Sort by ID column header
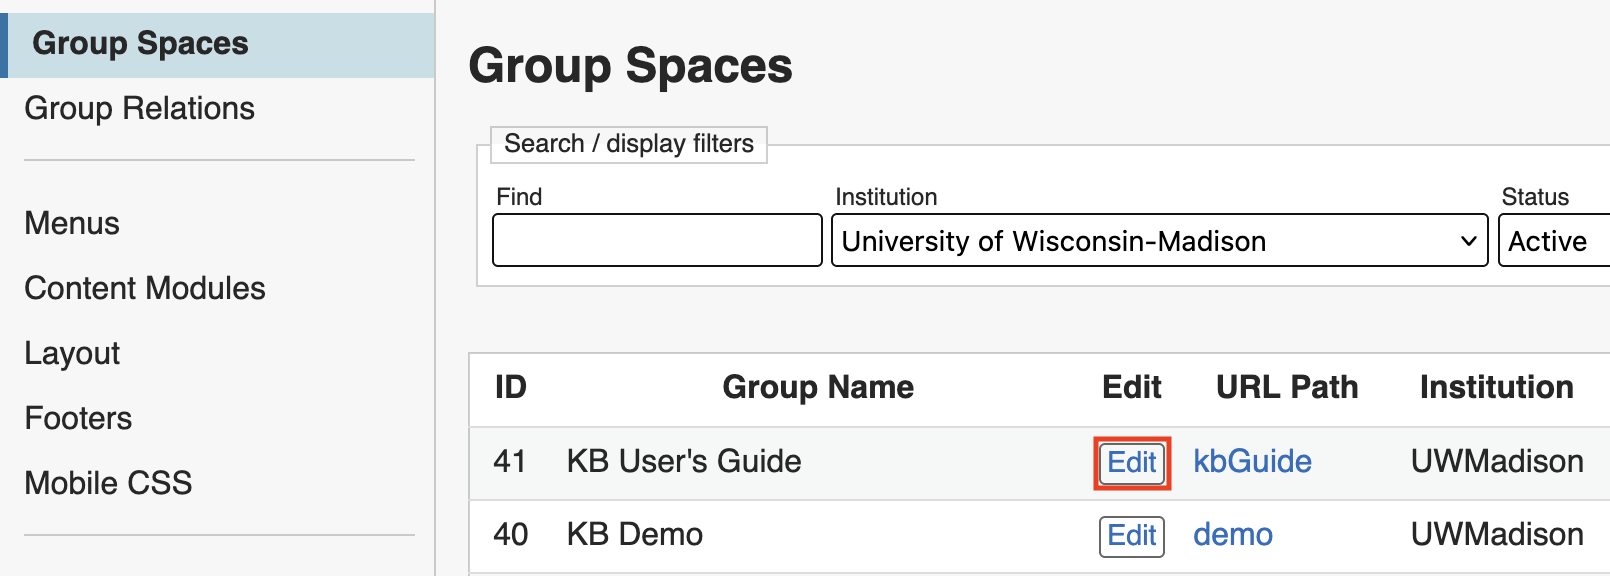The image size is (1610, 576). click(510, 387)
